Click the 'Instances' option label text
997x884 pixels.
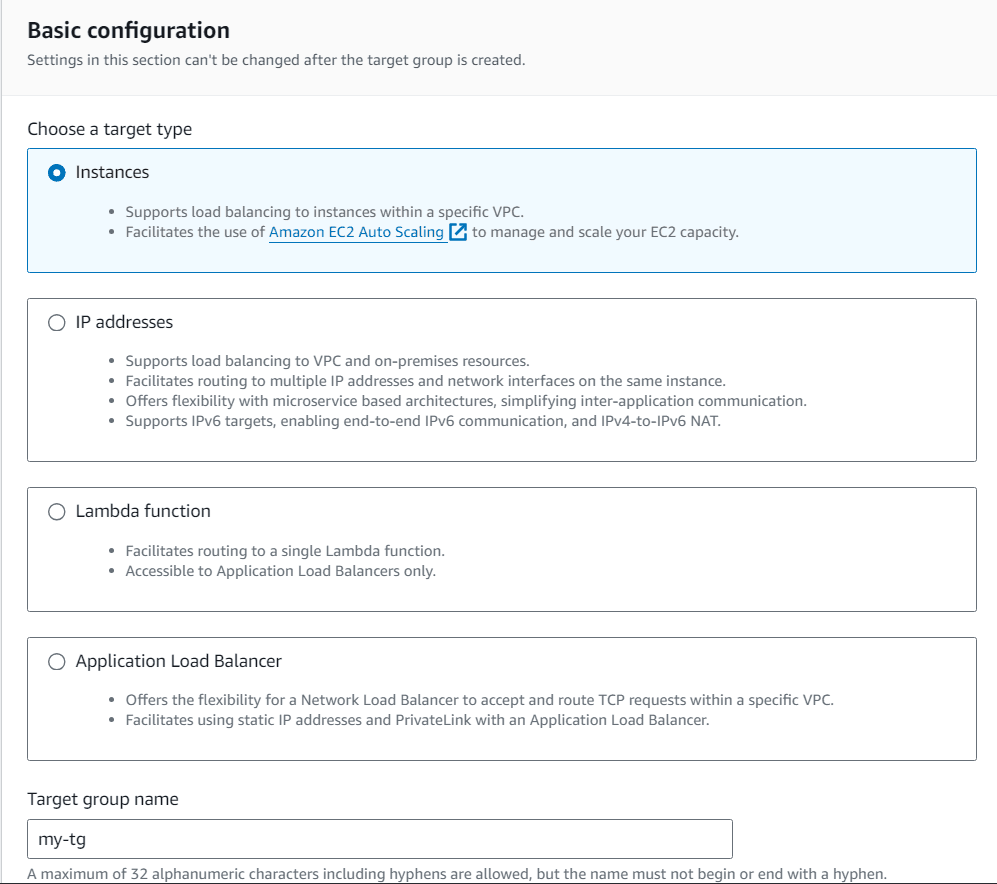(112, 173)
